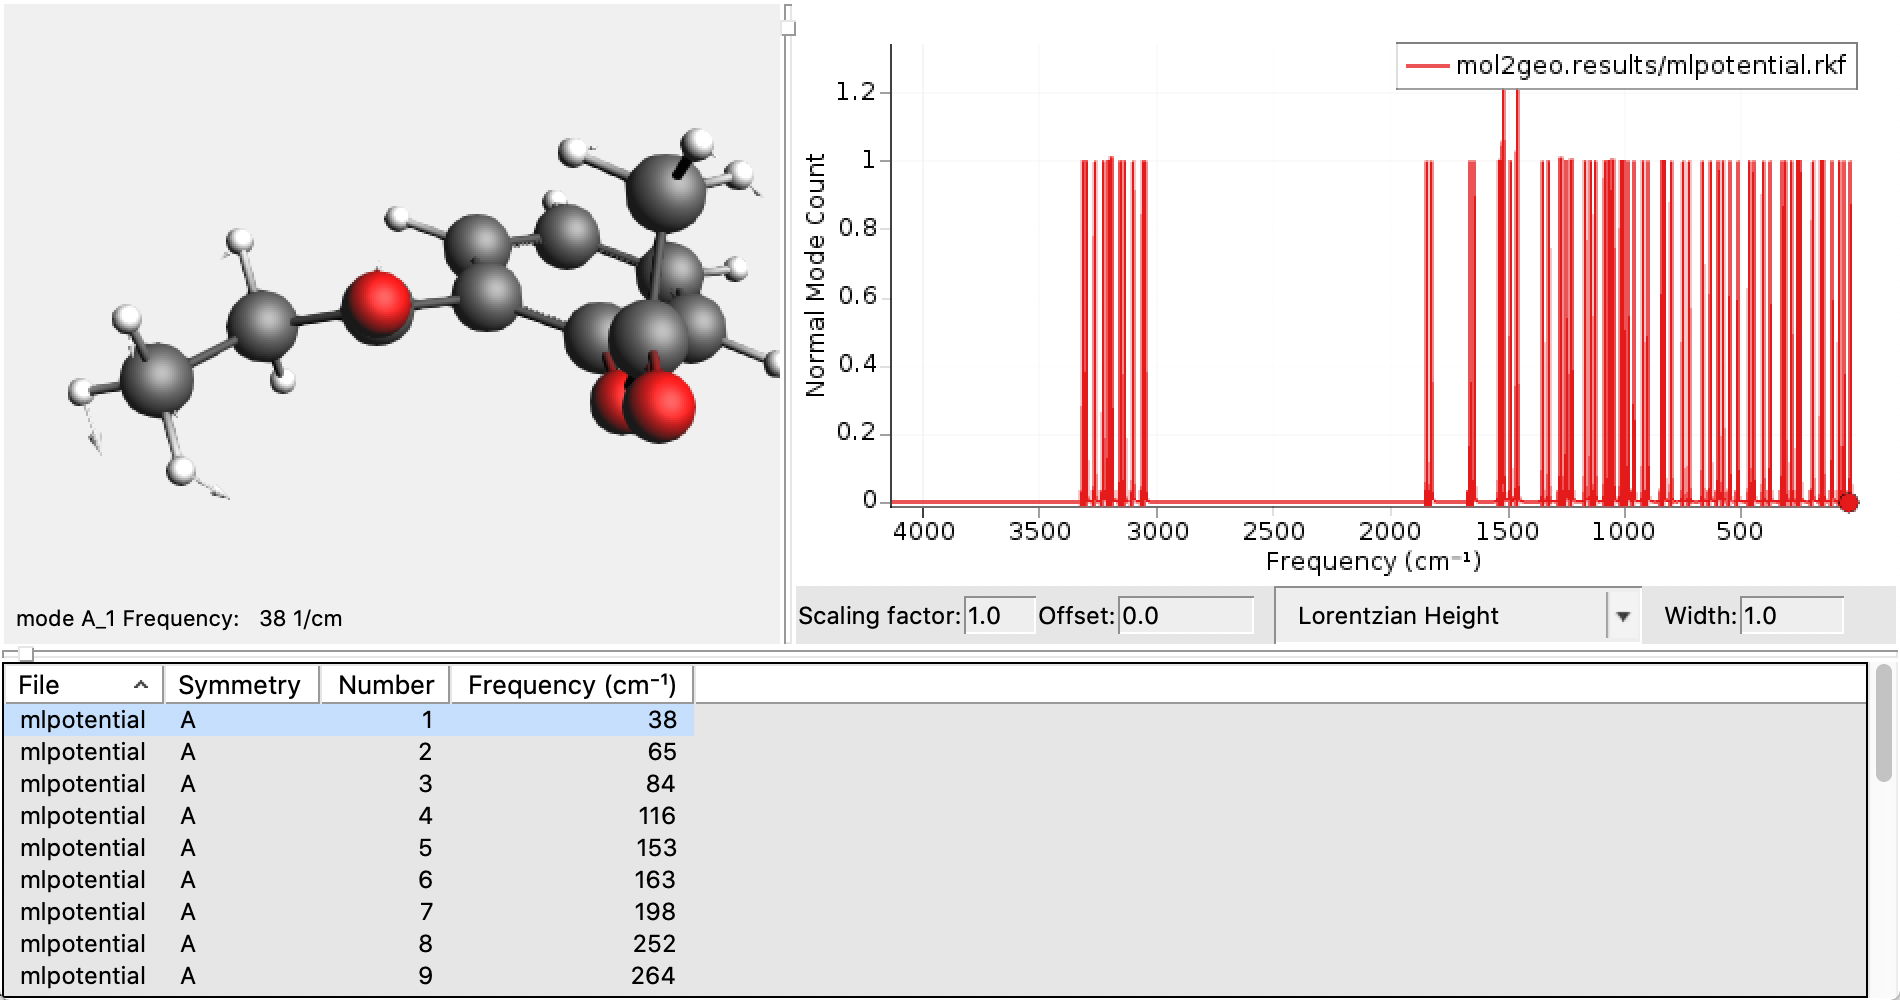Focus the Width input field
This screenshot has width=1900, height=1000.
point(1791,616)
